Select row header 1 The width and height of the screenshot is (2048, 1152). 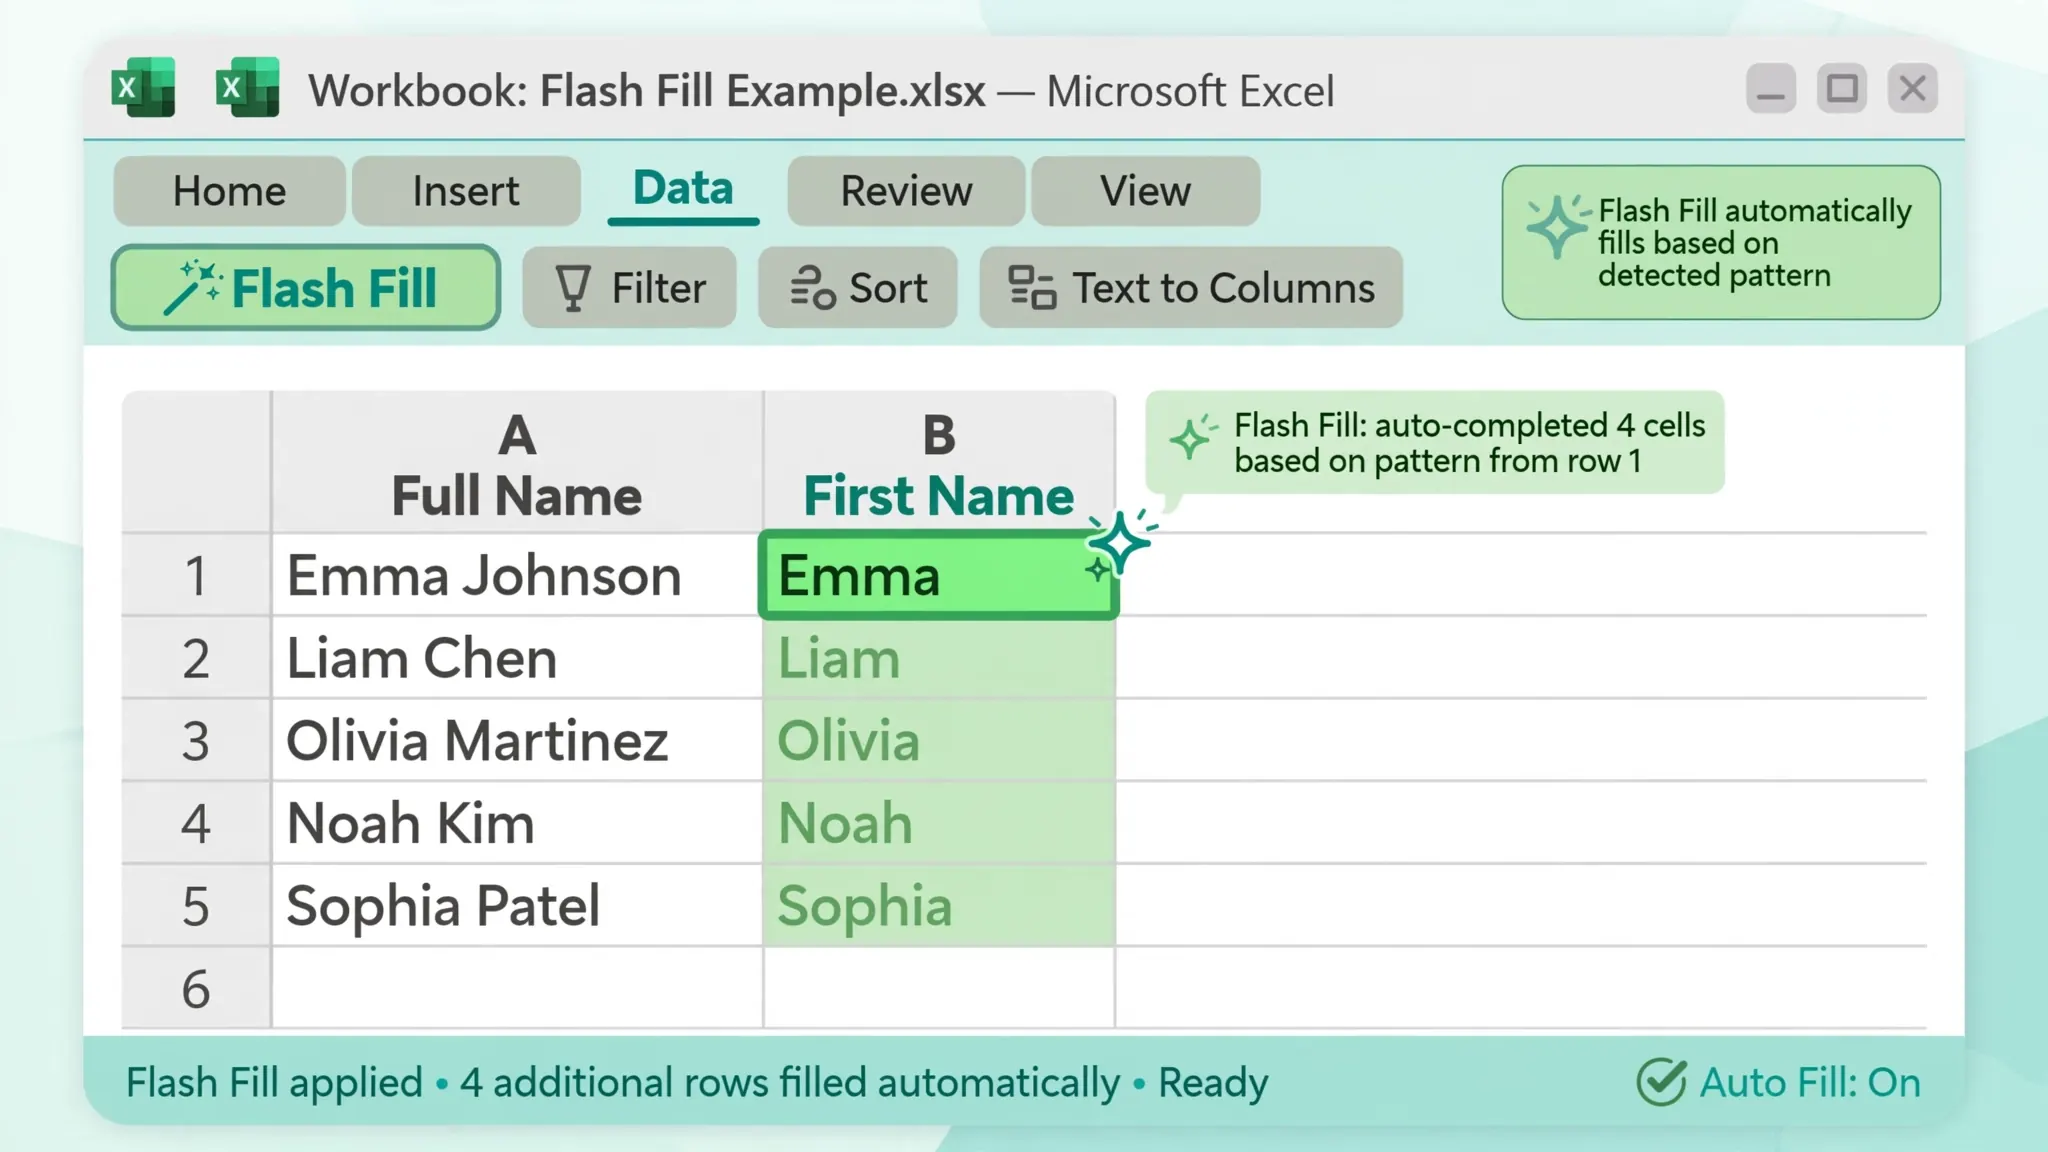196,575
